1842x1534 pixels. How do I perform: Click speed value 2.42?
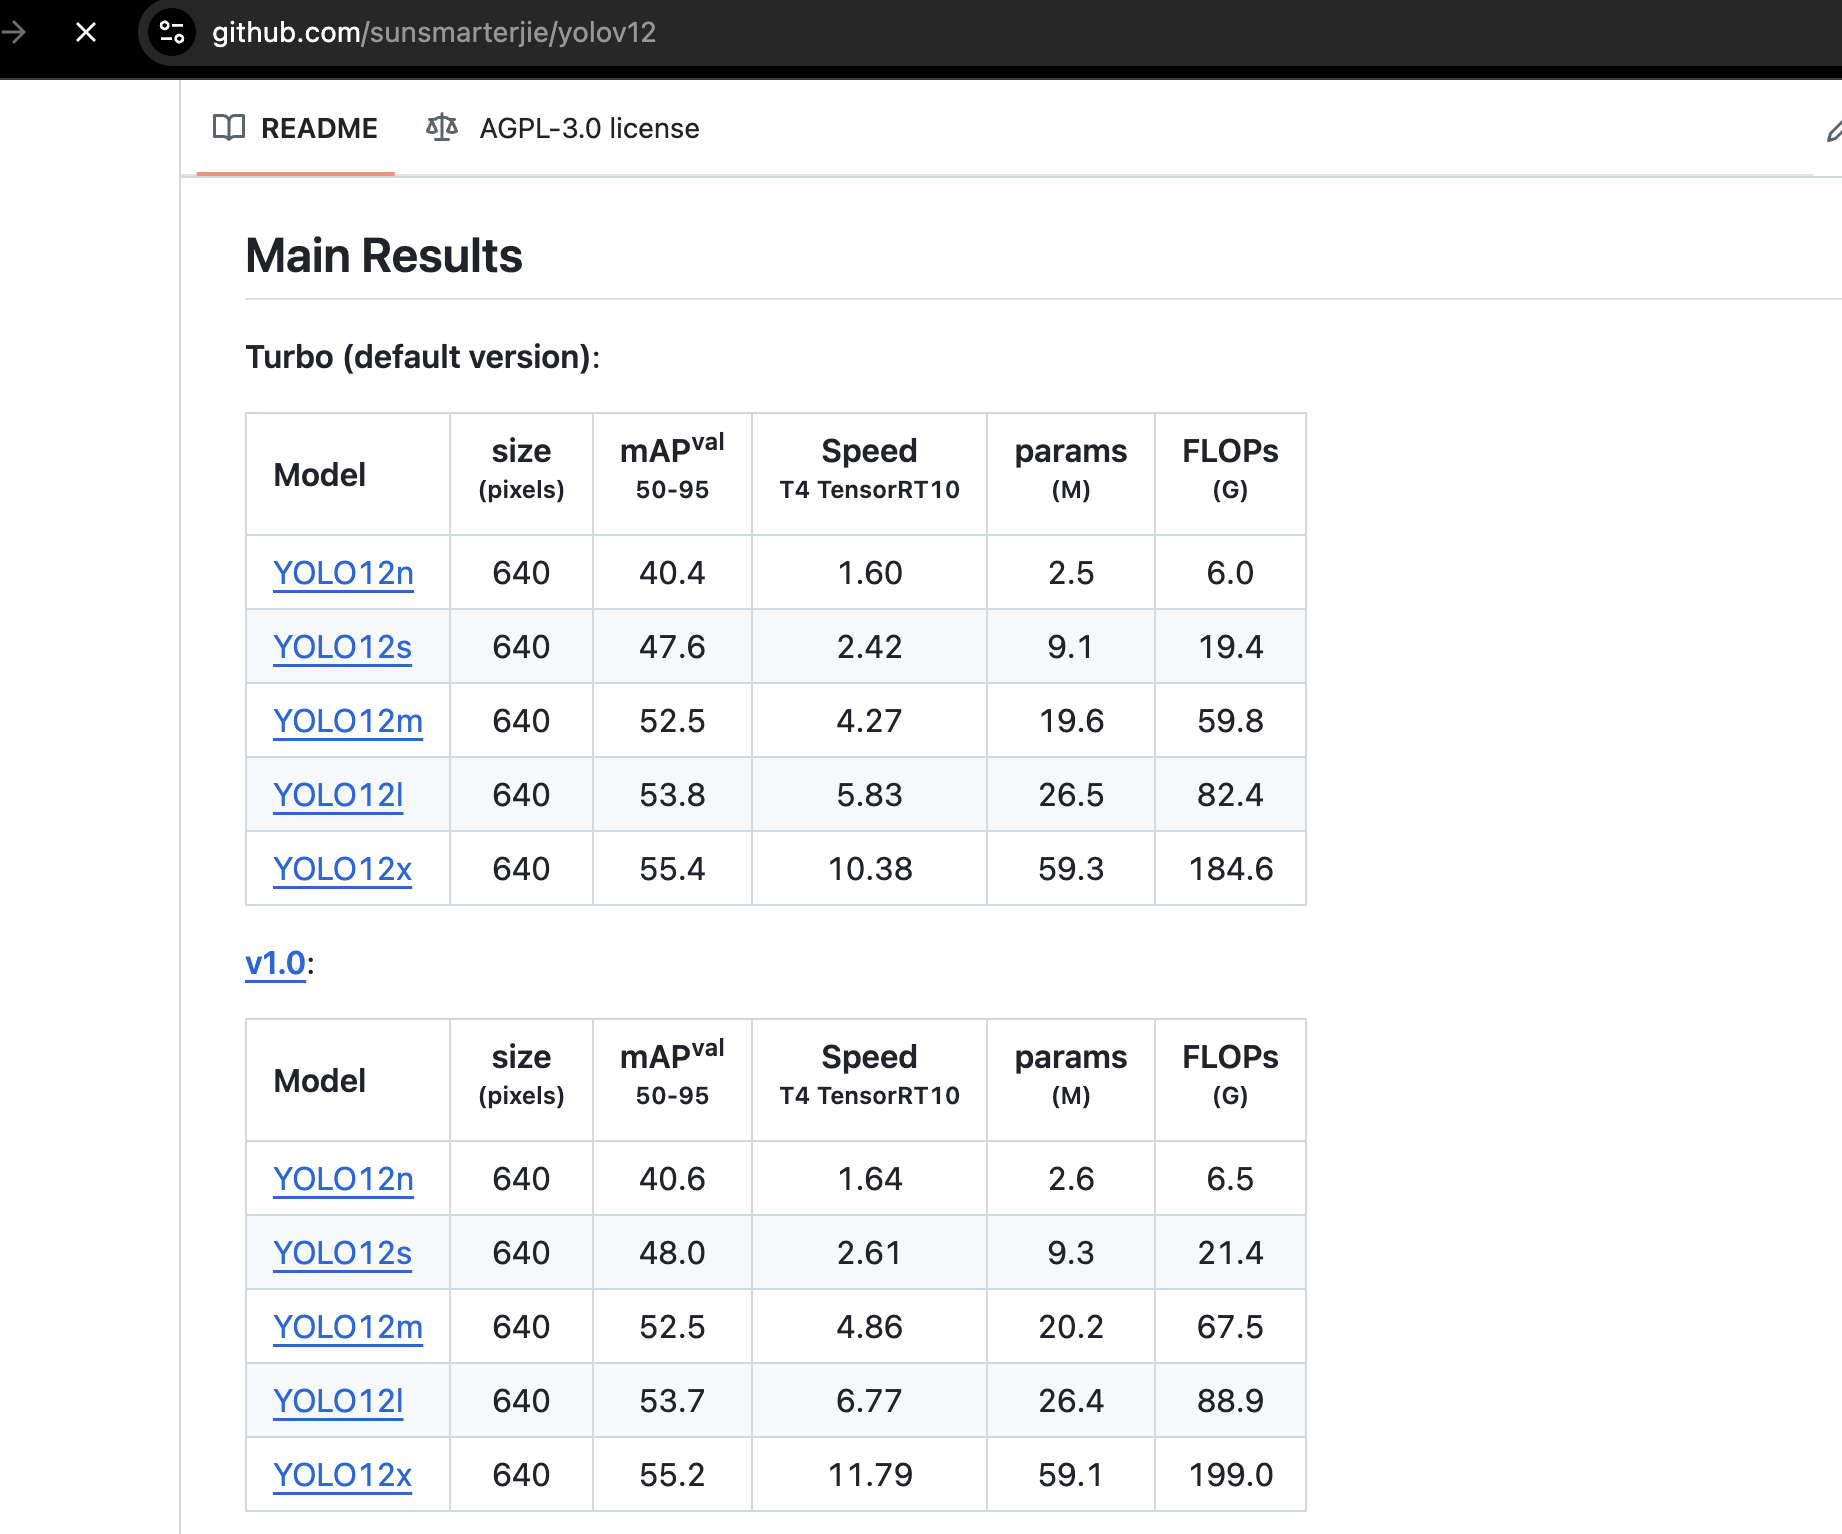point(870,647)
